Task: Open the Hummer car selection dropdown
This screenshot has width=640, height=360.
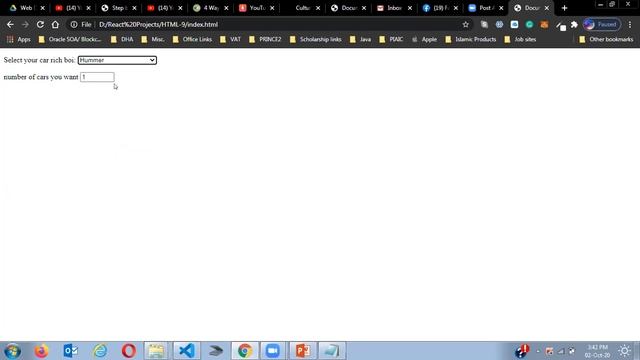Action: click(117, 60)
